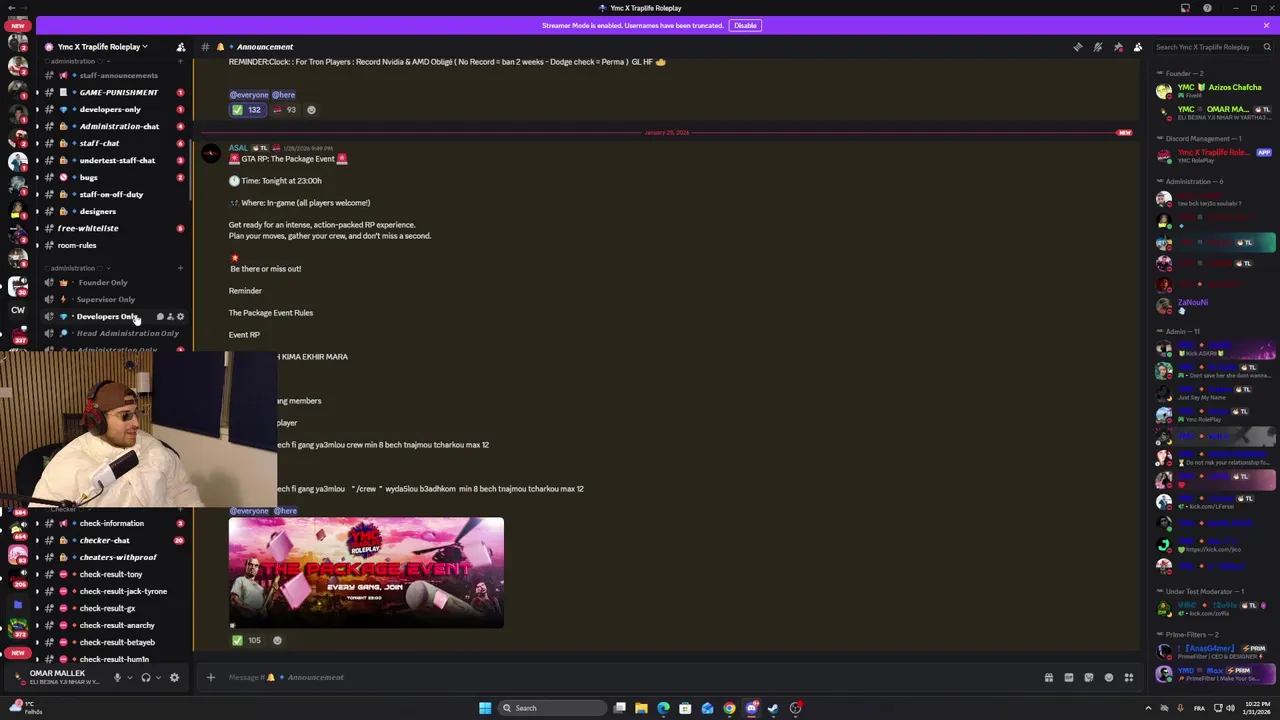Toggle the checkmark reaction showing 105
Image resolution: width=1280 pixels, height=720 pixels.
[246, 640]
